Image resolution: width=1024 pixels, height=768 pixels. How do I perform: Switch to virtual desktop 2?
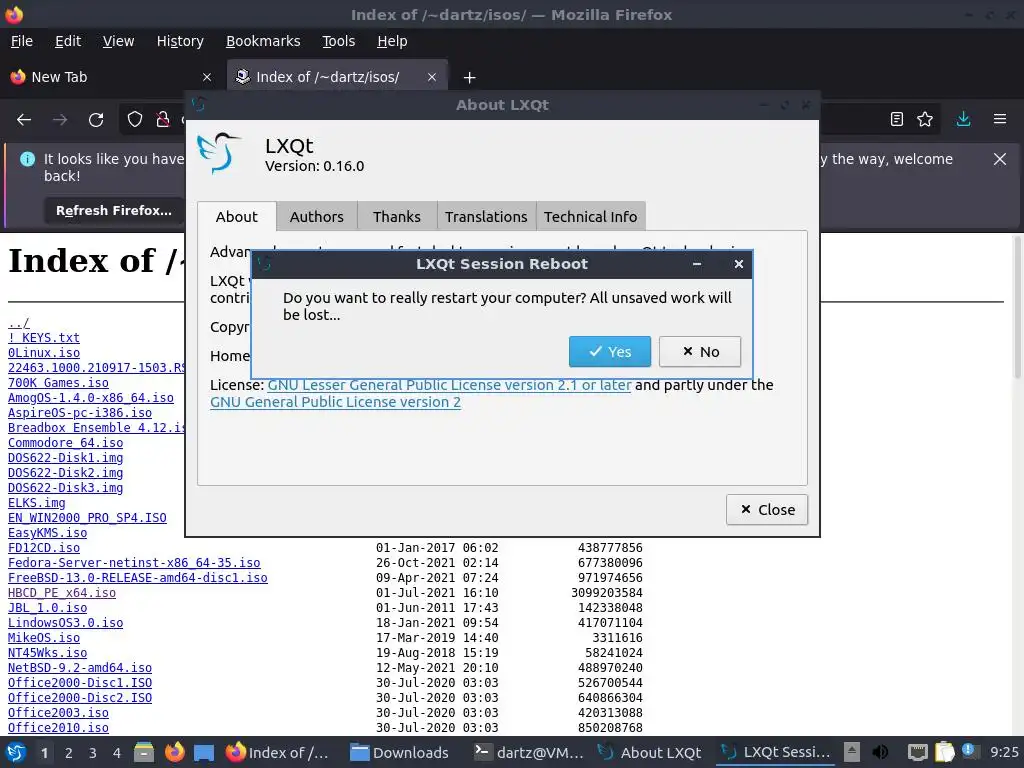point(69,753)
